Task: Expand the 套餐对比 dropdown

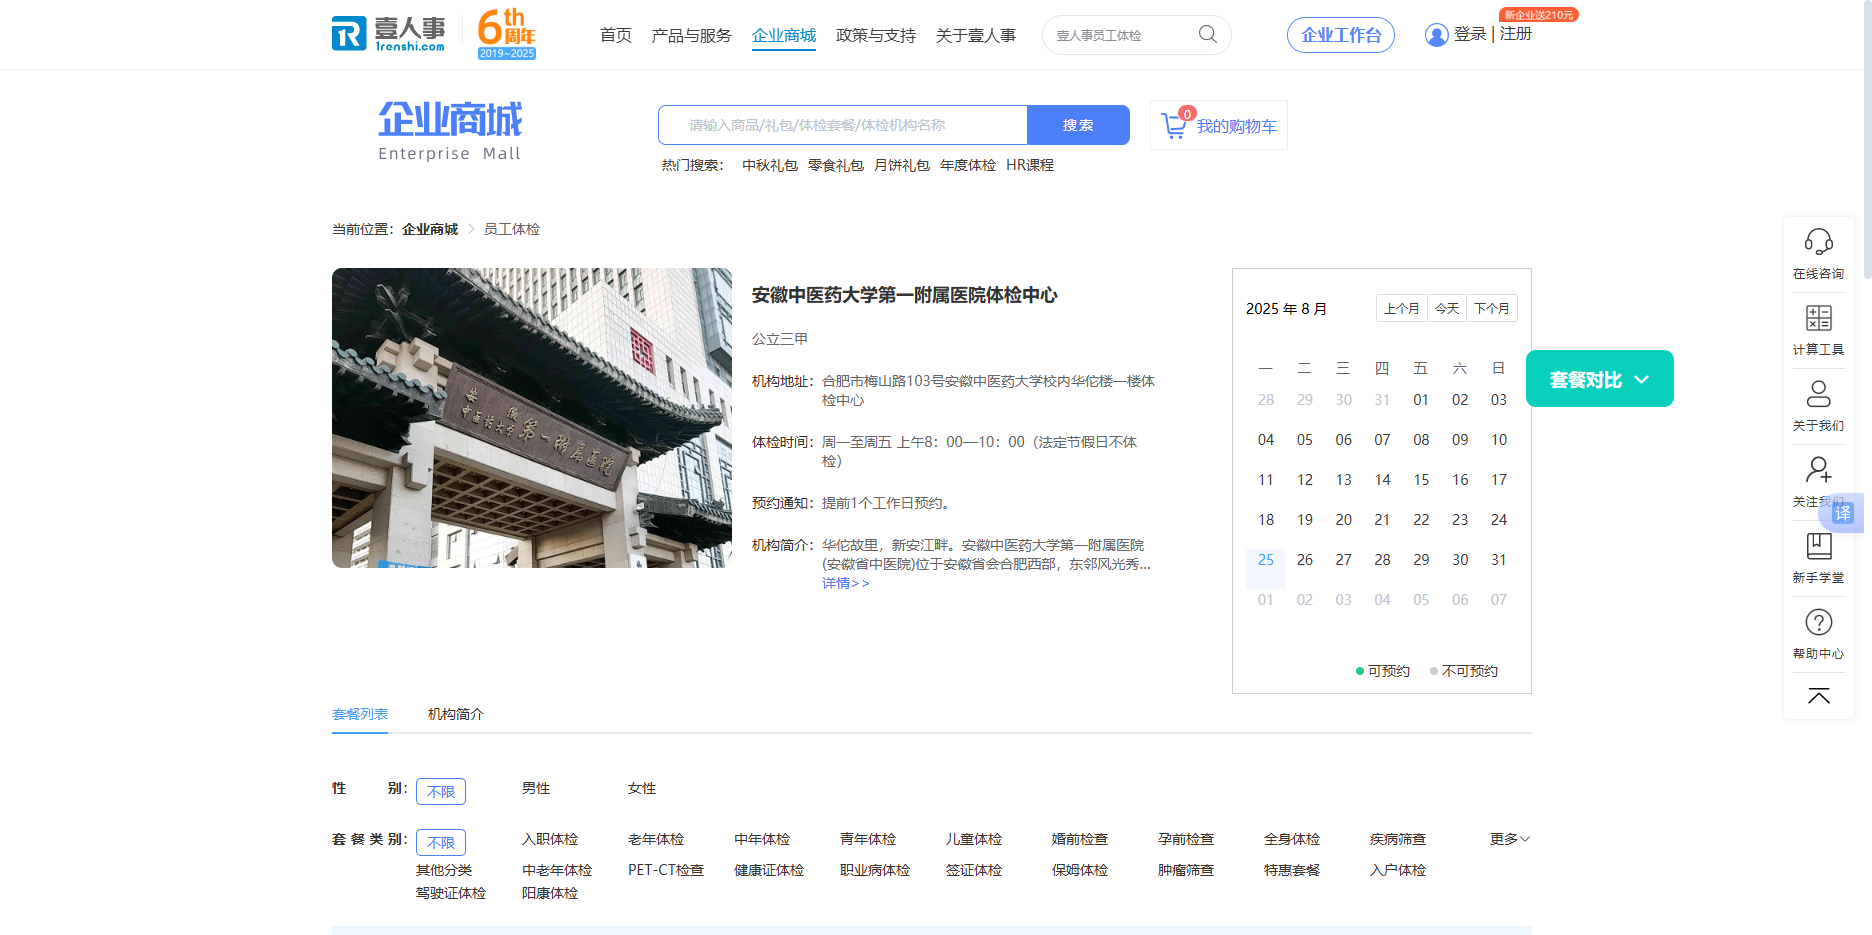Action: 1599,379
